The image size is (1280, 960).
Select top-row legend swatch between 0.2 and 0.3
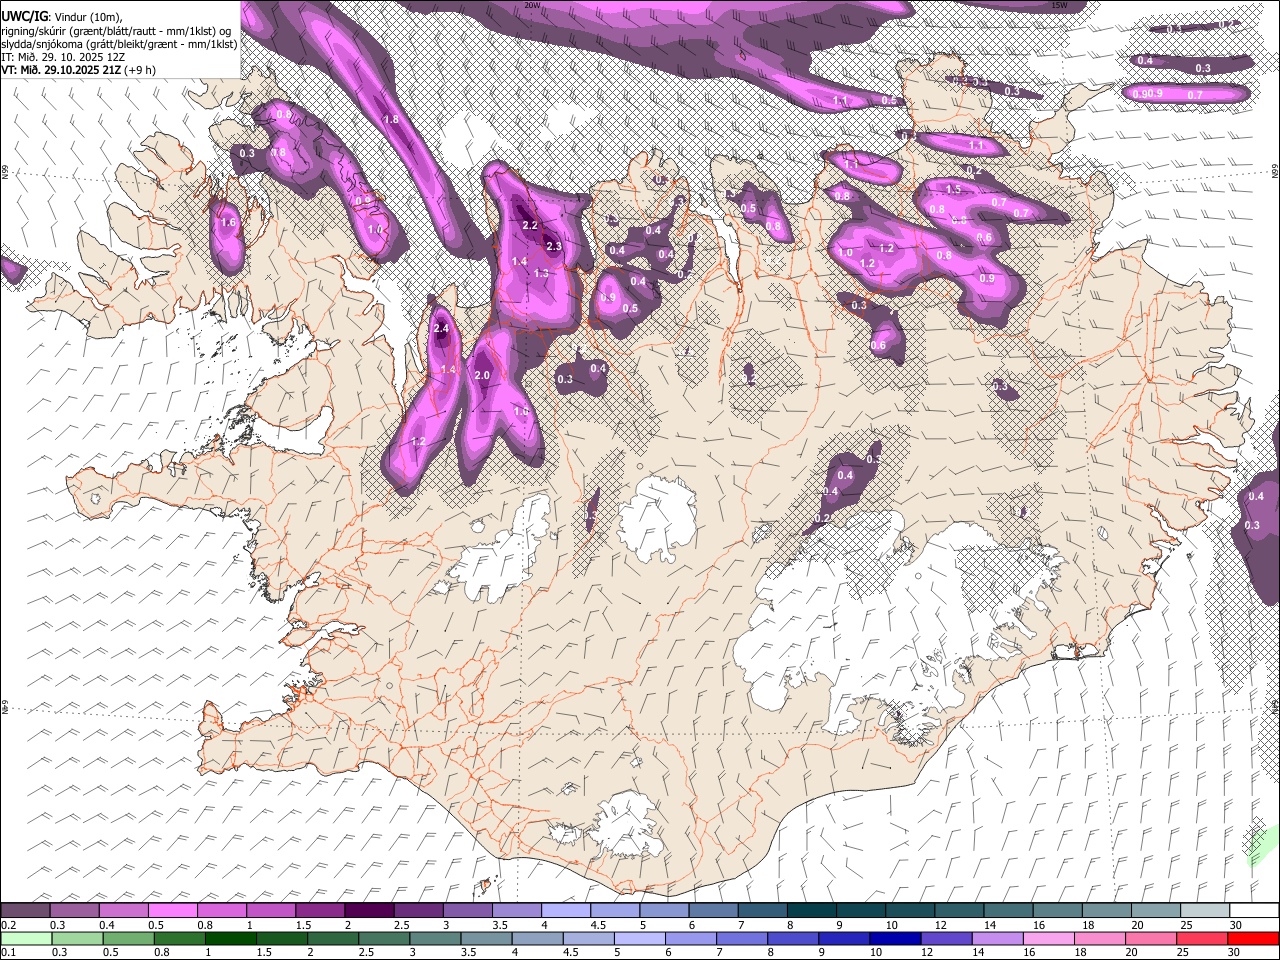pyautogui.click(x=25, y=911)
